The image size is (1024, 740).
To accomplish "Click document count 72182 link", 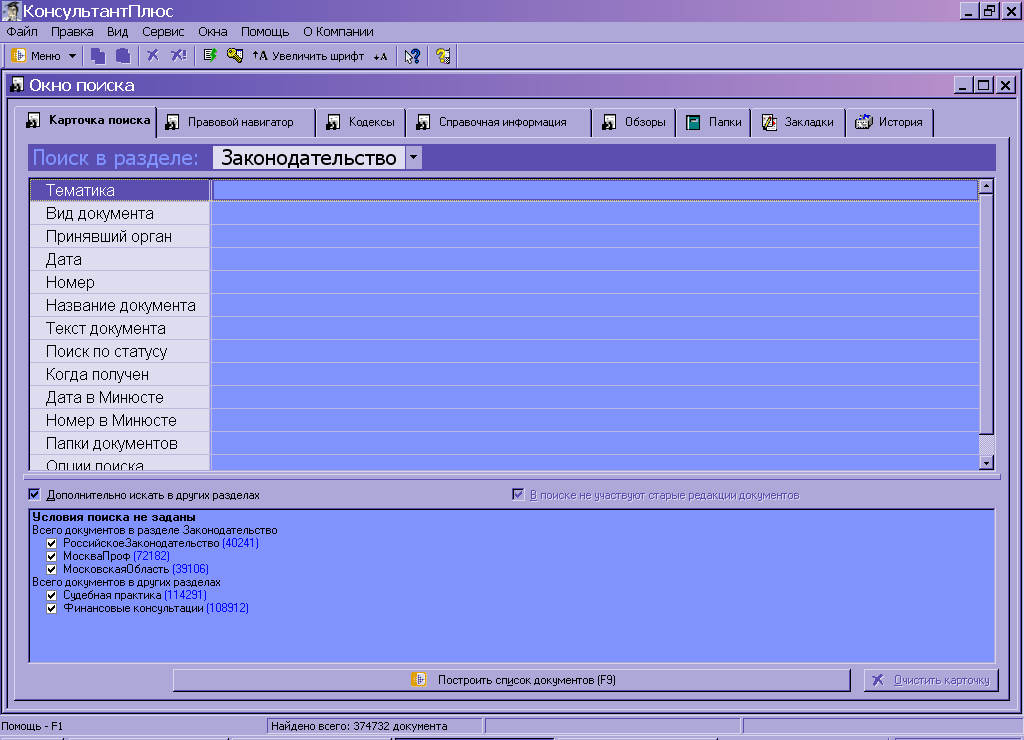I will [152, 556].
